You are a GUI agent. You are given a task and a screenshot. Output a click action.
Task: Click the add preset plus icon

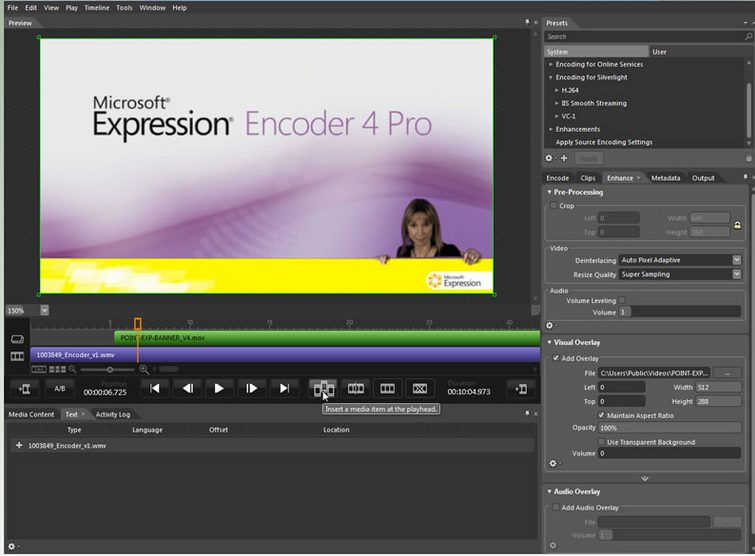[x=564, y=158]
